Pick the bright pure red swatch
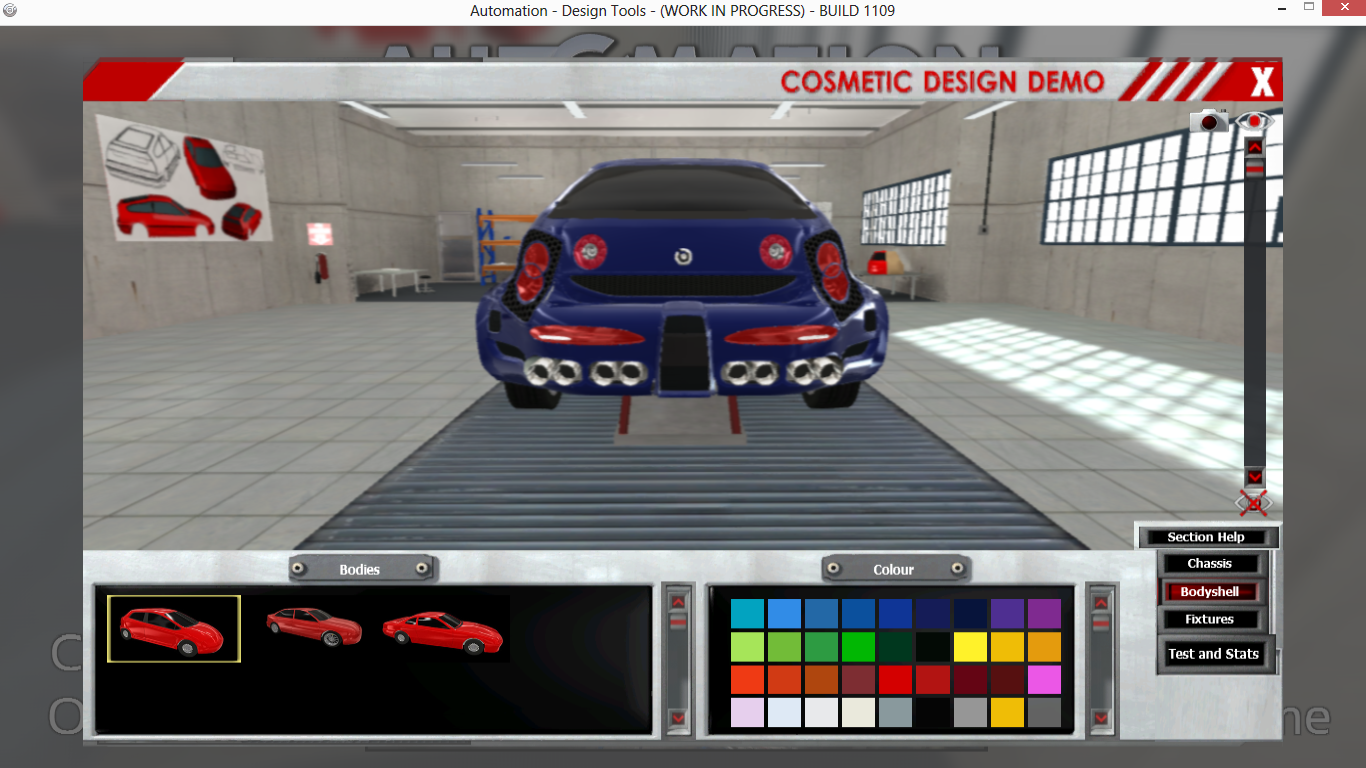The width and height of the screenshot is (1366, 768). (x=895, y=680)
